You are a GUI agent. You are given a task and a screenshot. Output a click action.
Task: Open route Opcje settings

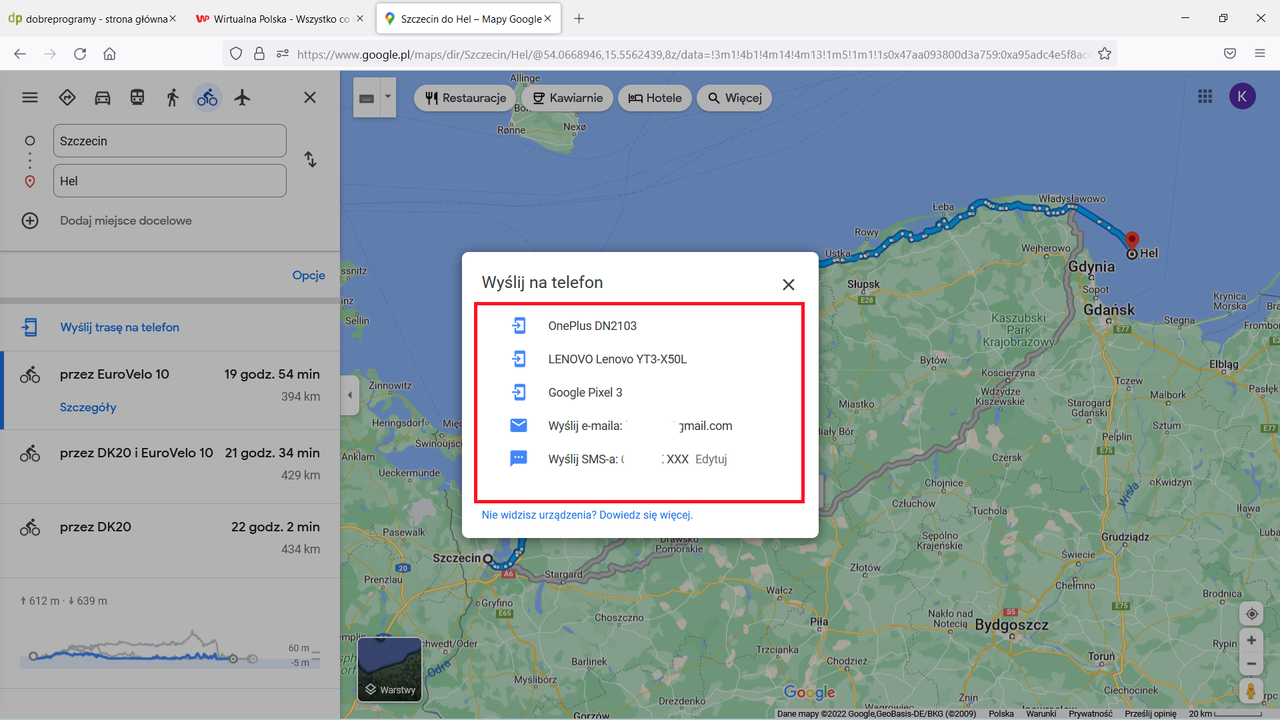(308, 275)
